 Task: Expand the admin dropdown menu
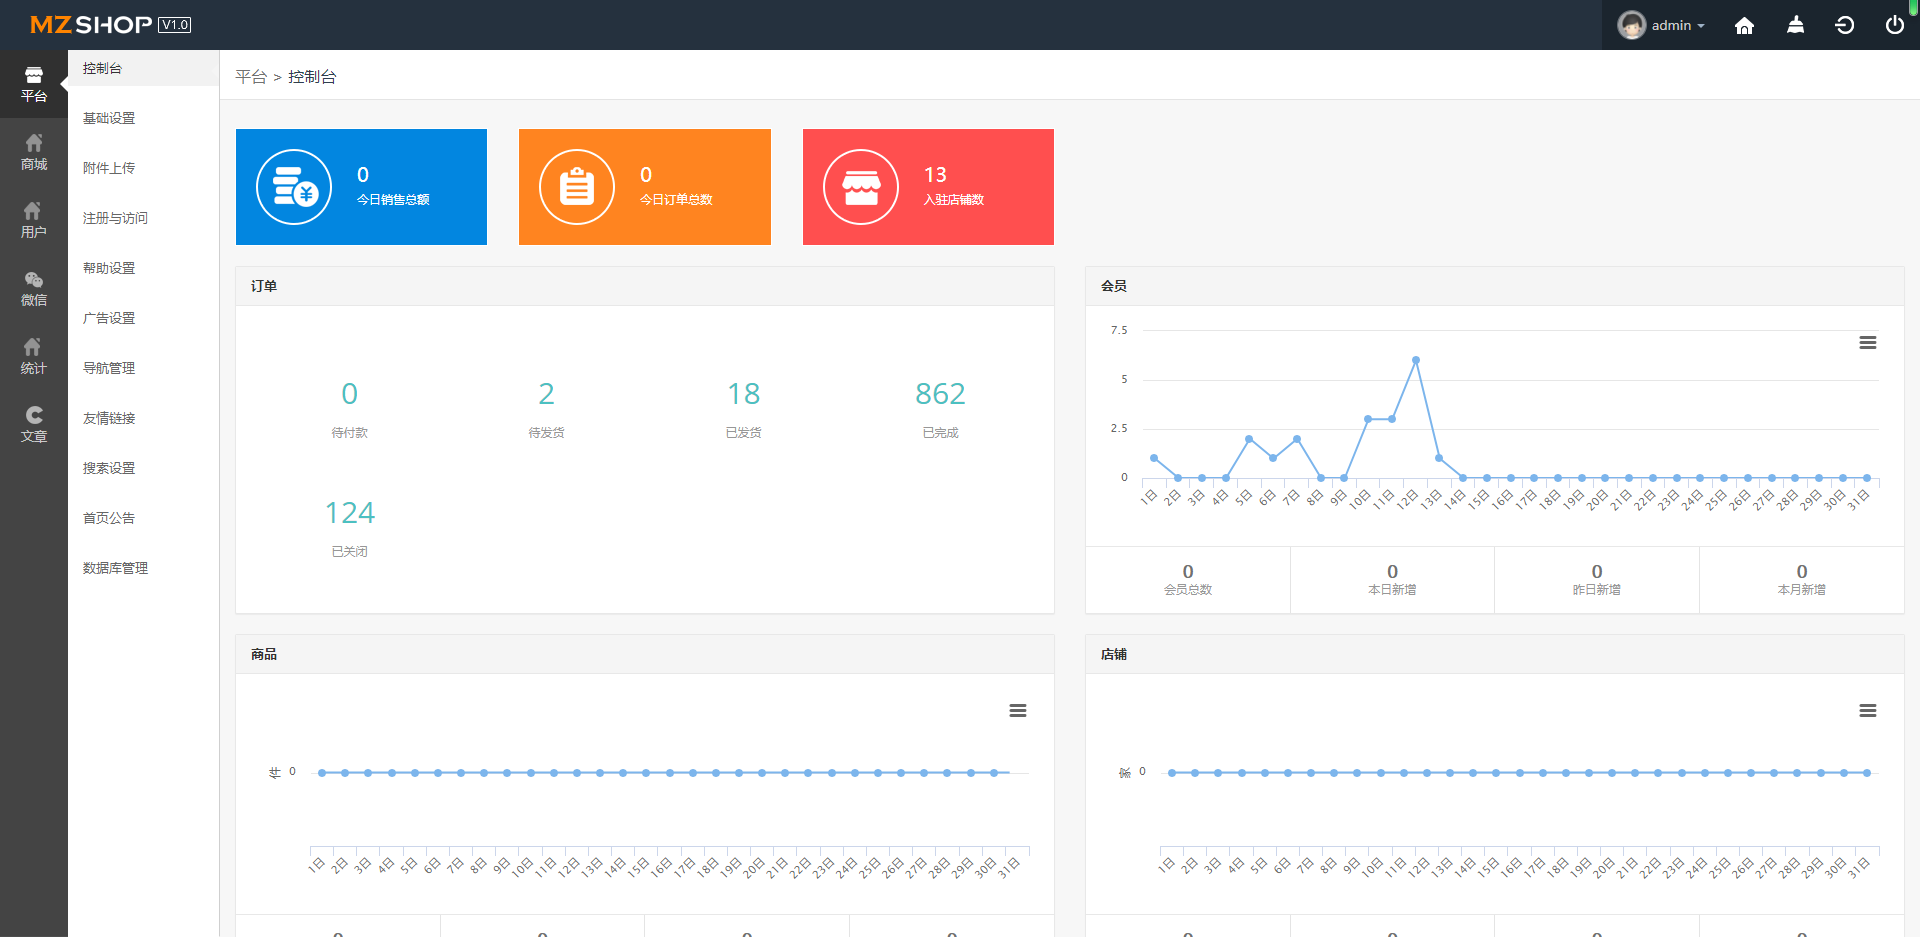(x=1678, y=25)
